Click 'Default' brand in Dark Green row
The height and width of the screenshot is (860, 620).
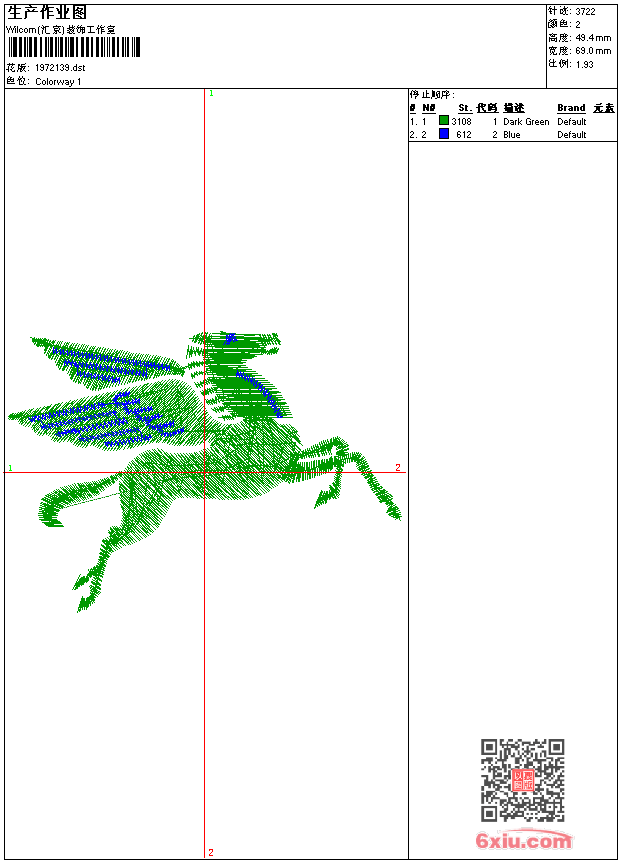point(572,122)
